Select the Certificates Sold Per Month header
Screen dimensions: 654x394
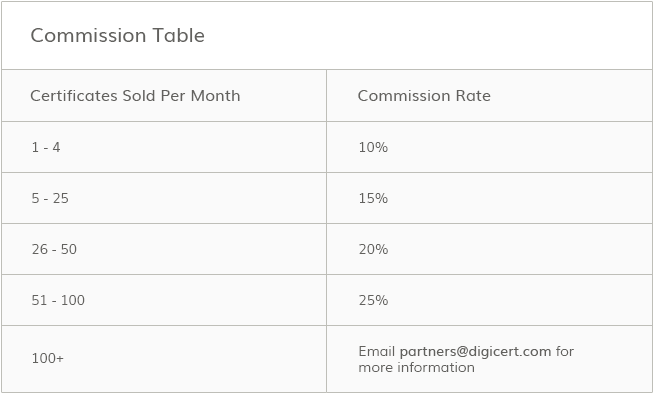135,95
